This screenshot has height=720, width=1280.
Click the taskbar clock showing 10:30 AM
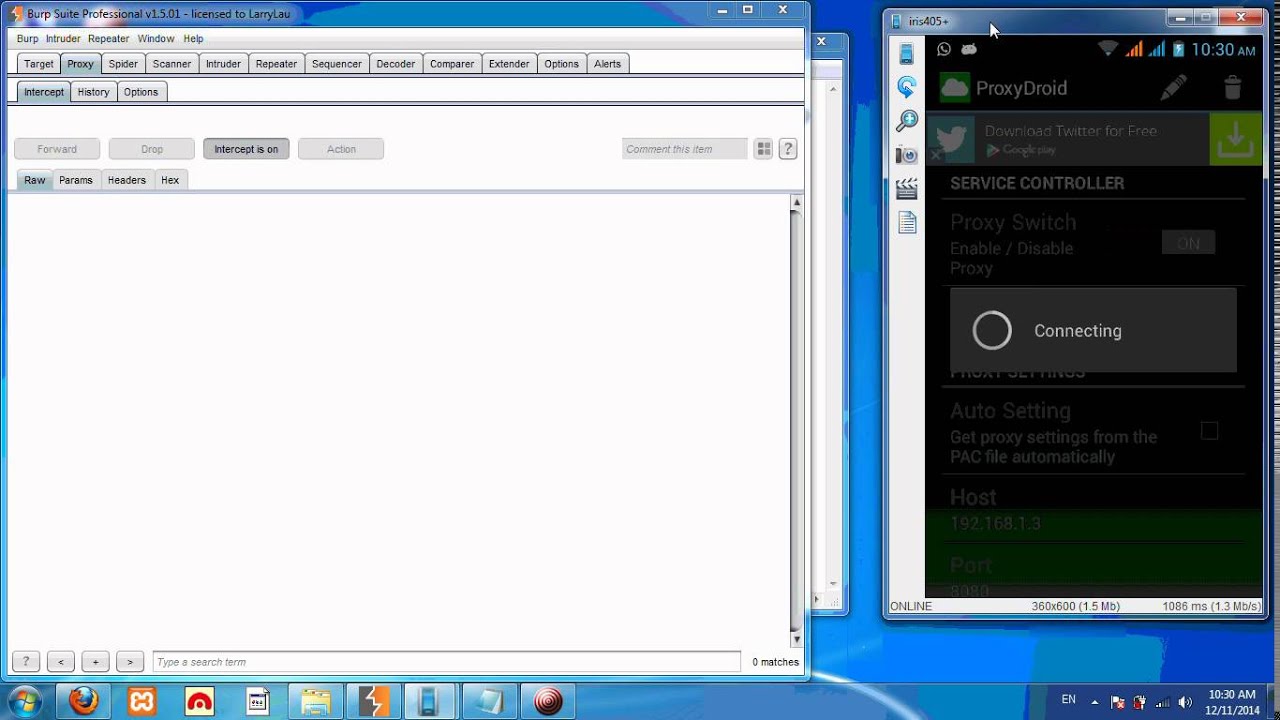[1232, 702]
